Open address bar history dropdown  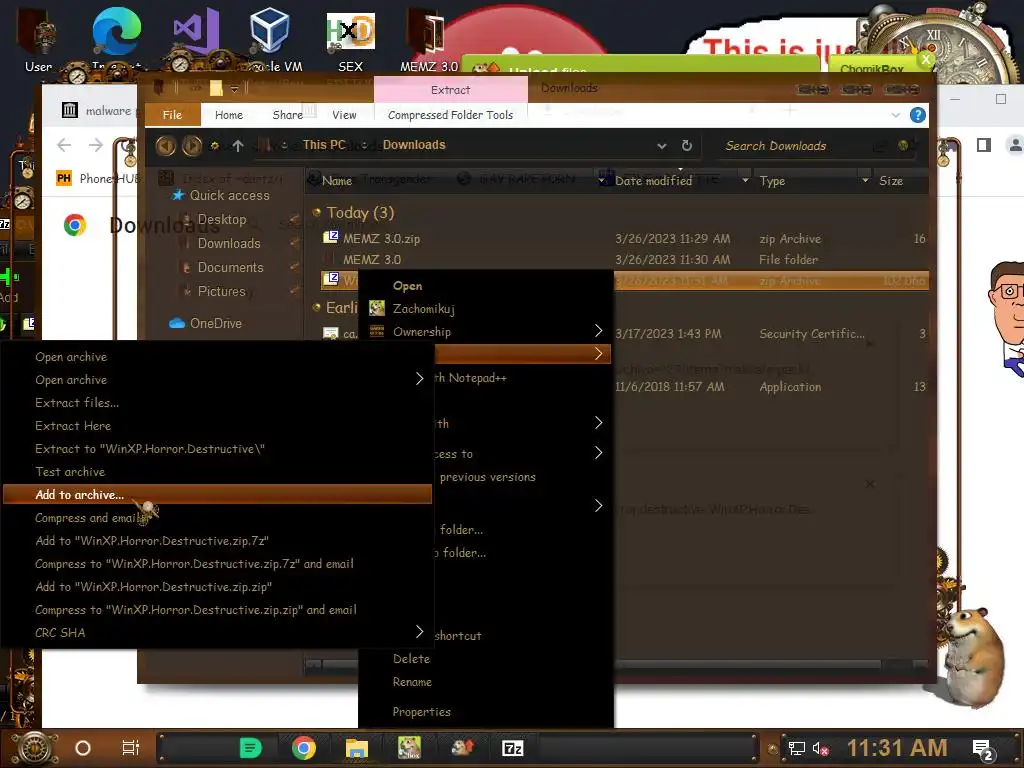tap(662, 146)
